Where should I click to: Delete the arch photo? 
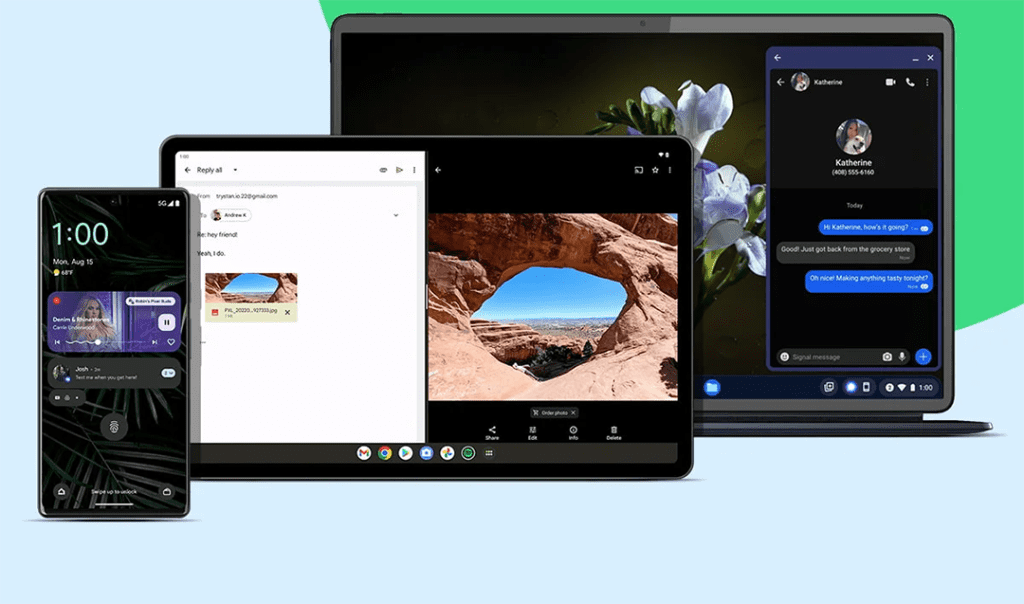[x=613, y=430]
